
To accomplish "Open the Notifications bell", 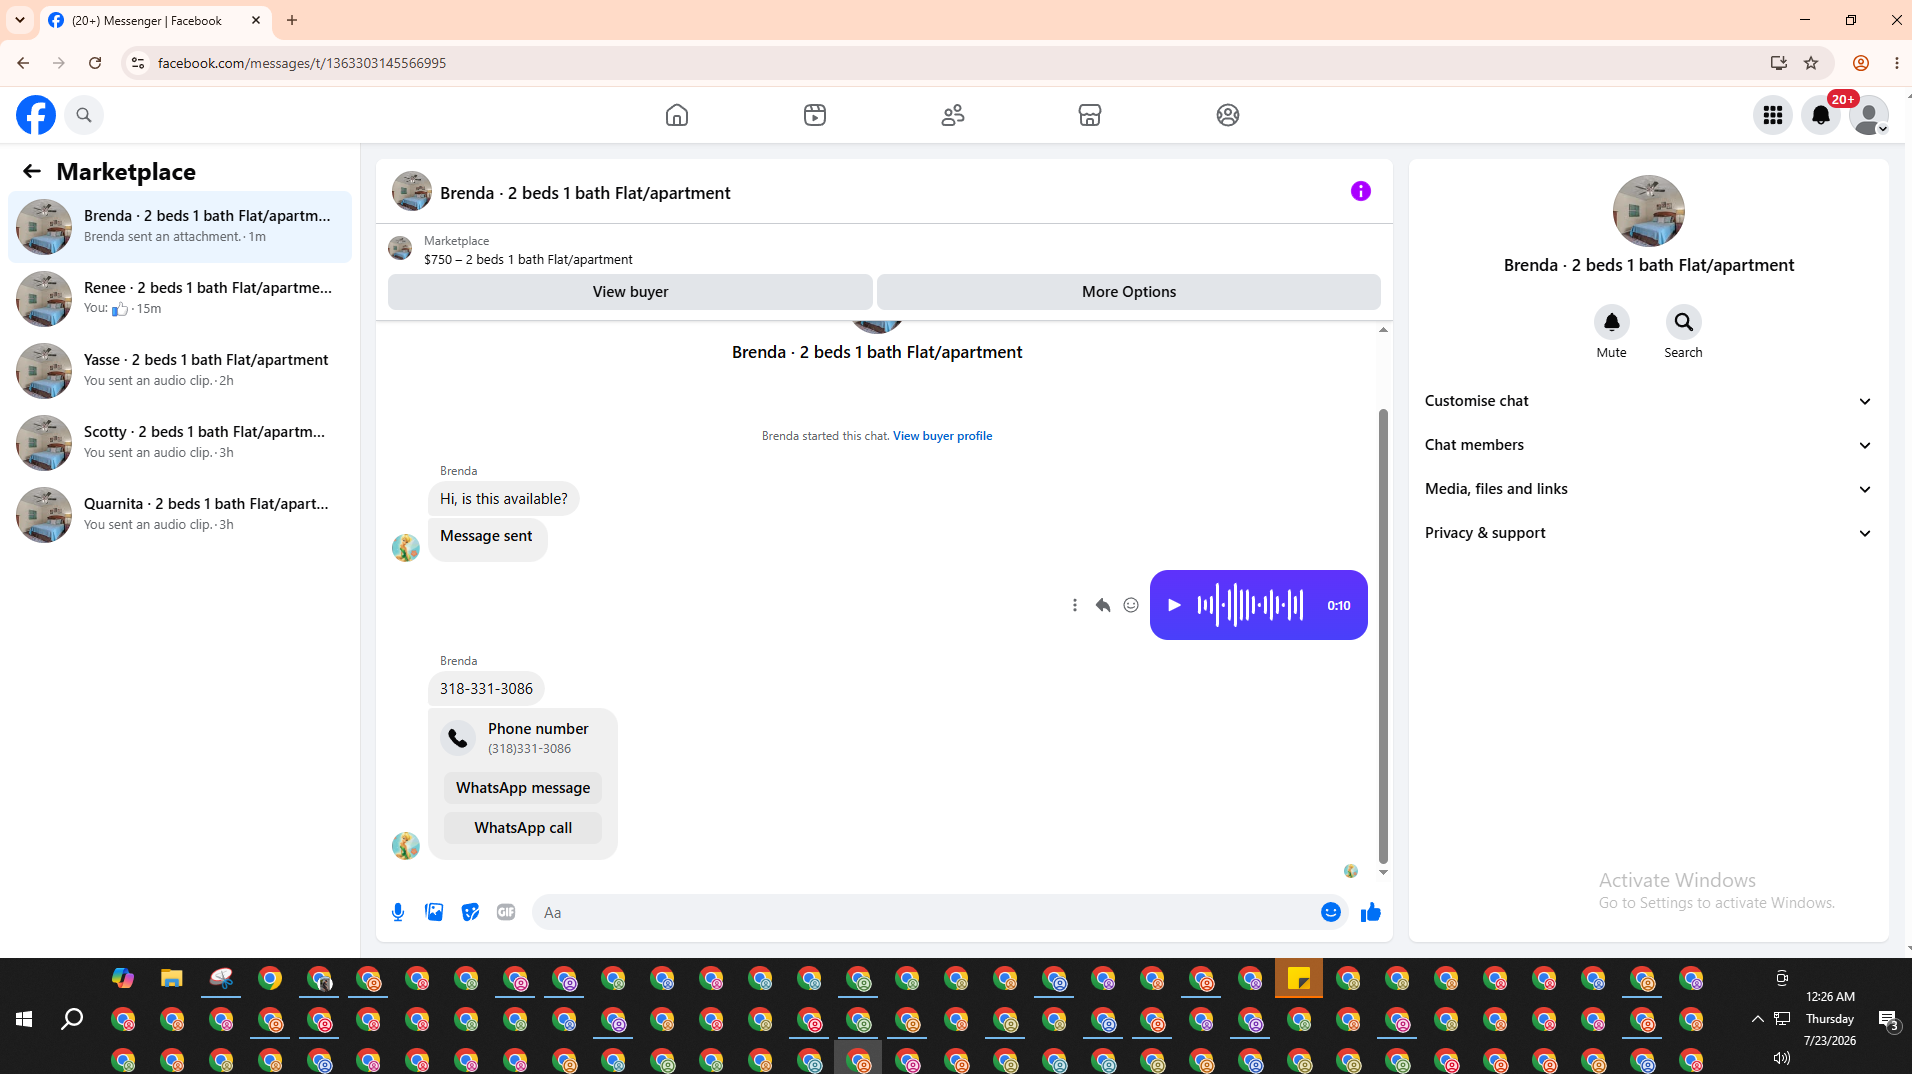I will pyautogui.click(x=1821, y=115).
